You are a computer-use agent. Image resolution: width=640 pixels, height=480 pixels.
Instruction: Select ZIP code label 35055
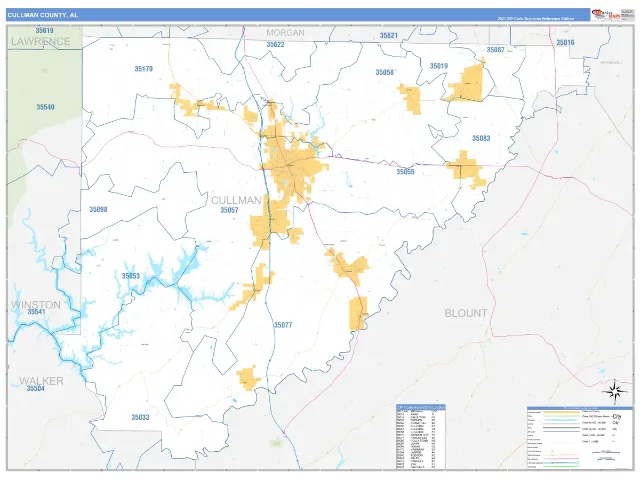405,172
